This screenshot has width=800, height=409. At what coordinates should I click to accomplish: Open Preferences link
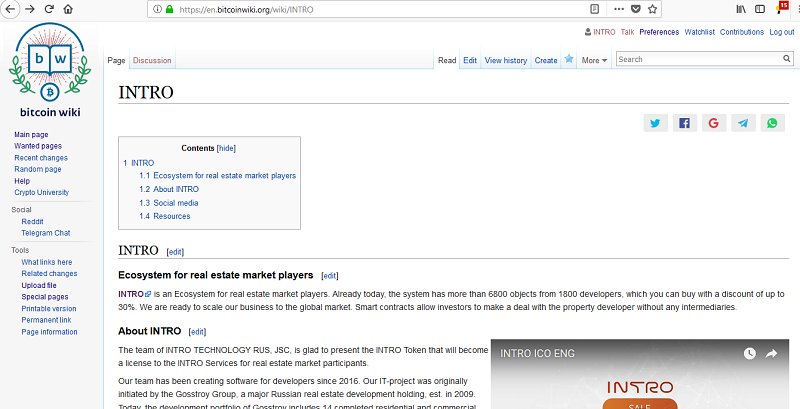point(659,32)
